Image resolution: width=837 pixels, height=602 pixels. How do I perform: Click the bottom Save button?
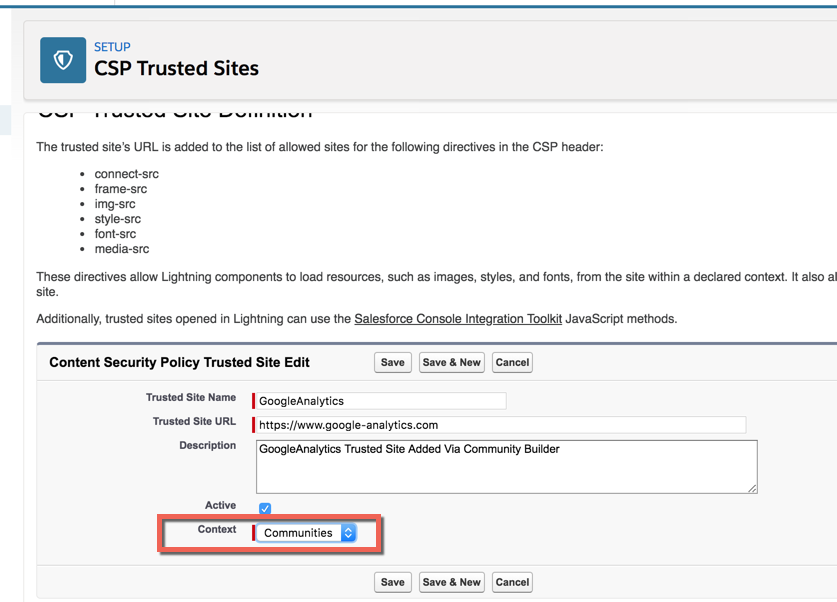(392, 582)
